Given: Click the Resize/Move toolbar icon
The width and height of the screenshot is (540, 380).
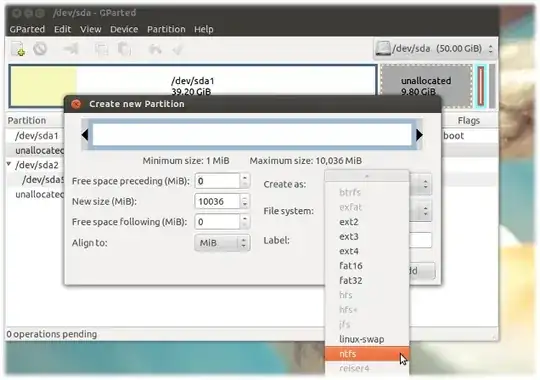Looking at the screenshot, I should point(71,49).
